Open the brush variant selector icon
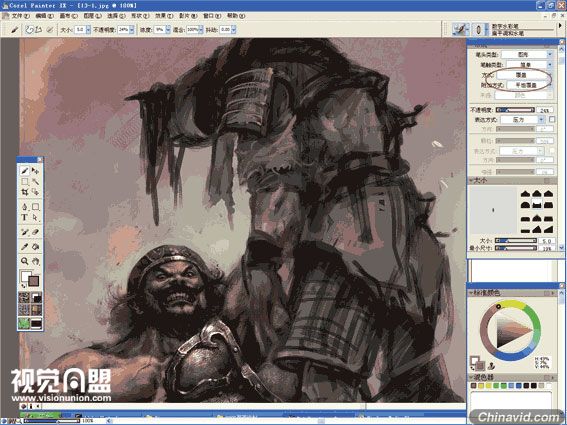 (x=479, y=29)
